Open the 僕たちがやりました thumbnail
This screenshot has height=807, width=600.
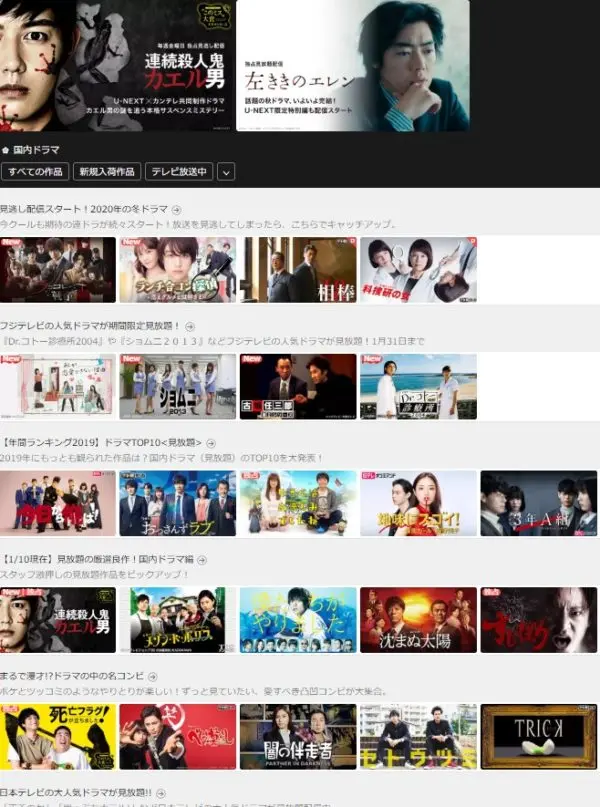click(x=298, y=620)
